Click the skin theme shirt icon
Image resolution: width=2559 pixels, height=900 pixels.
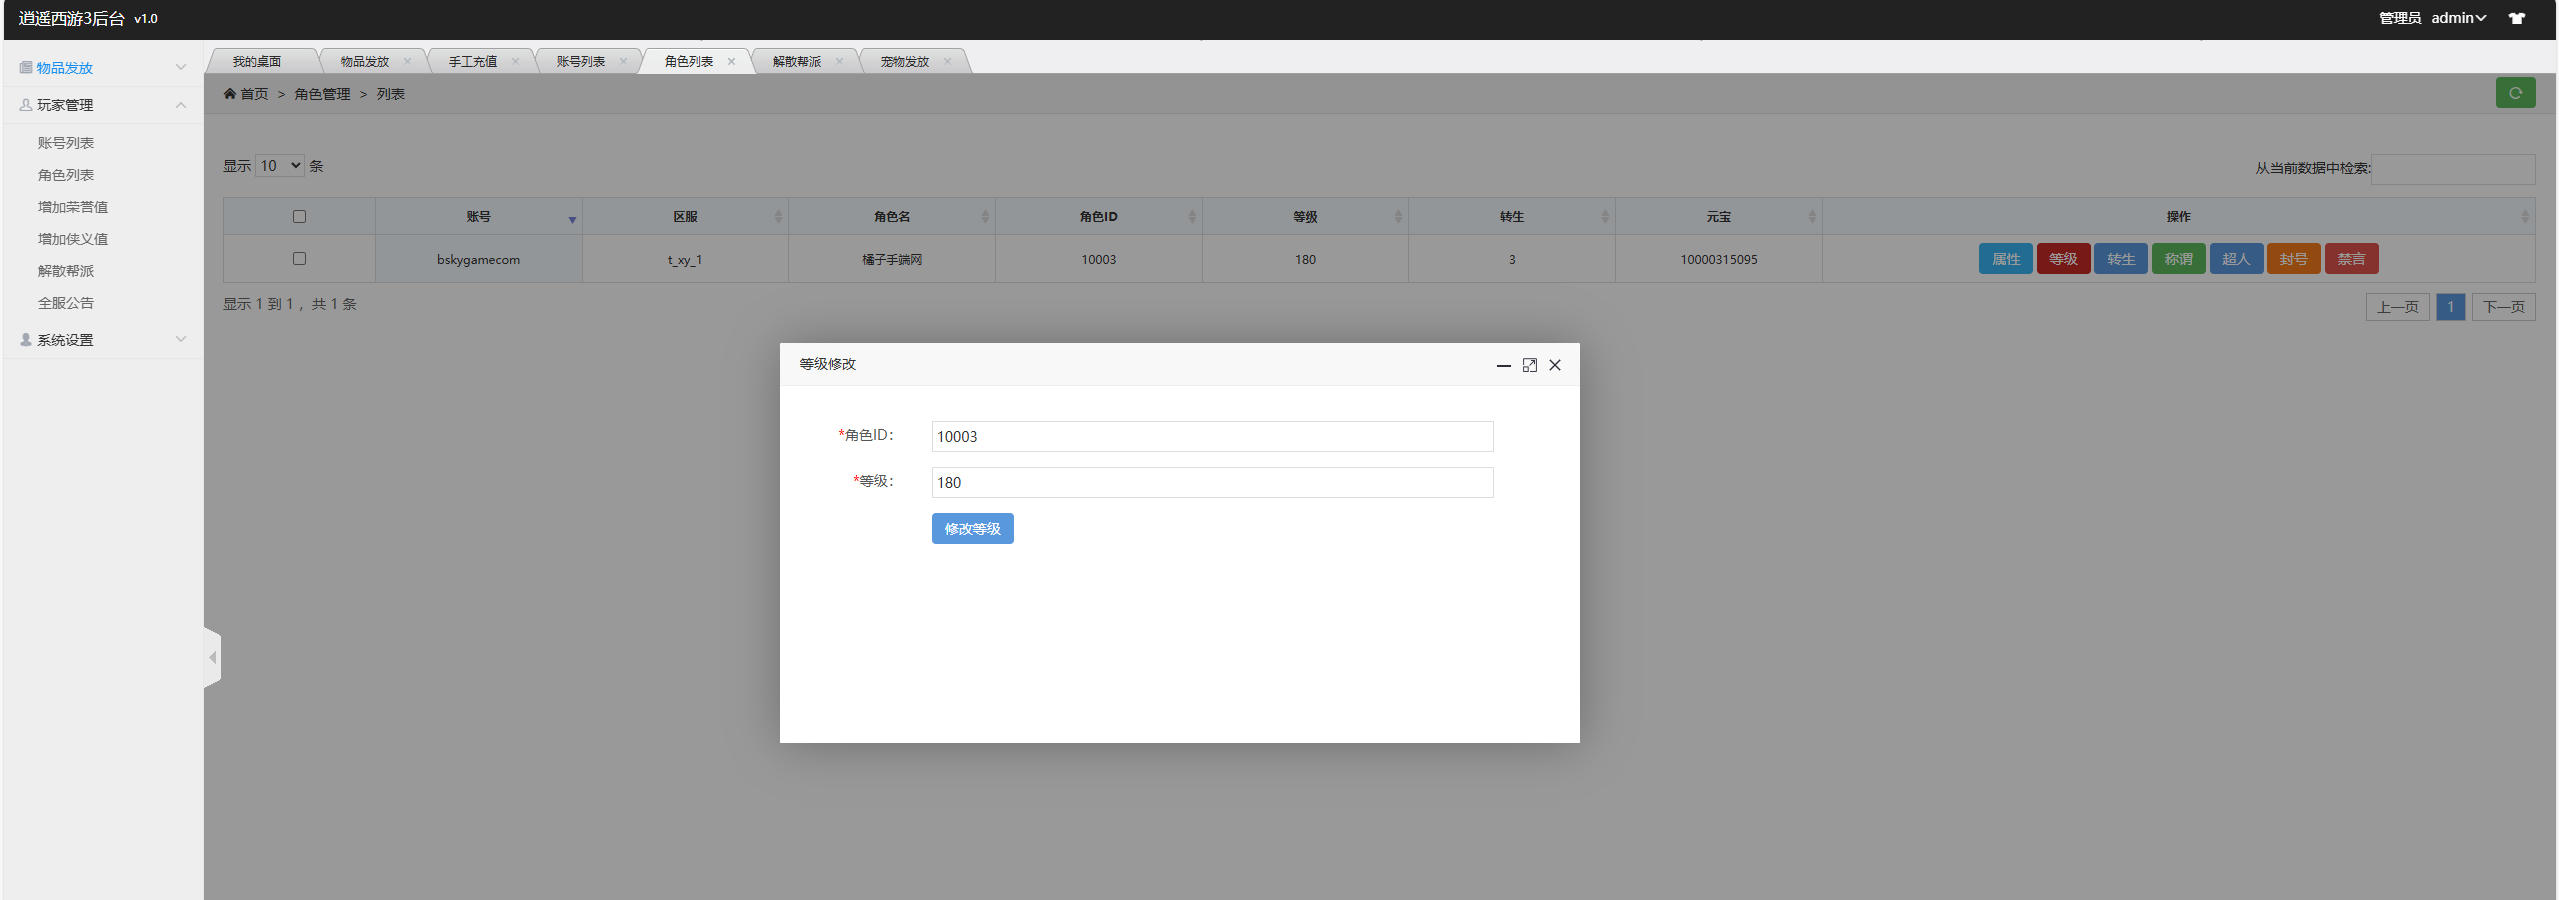[x=2516, y=18]
